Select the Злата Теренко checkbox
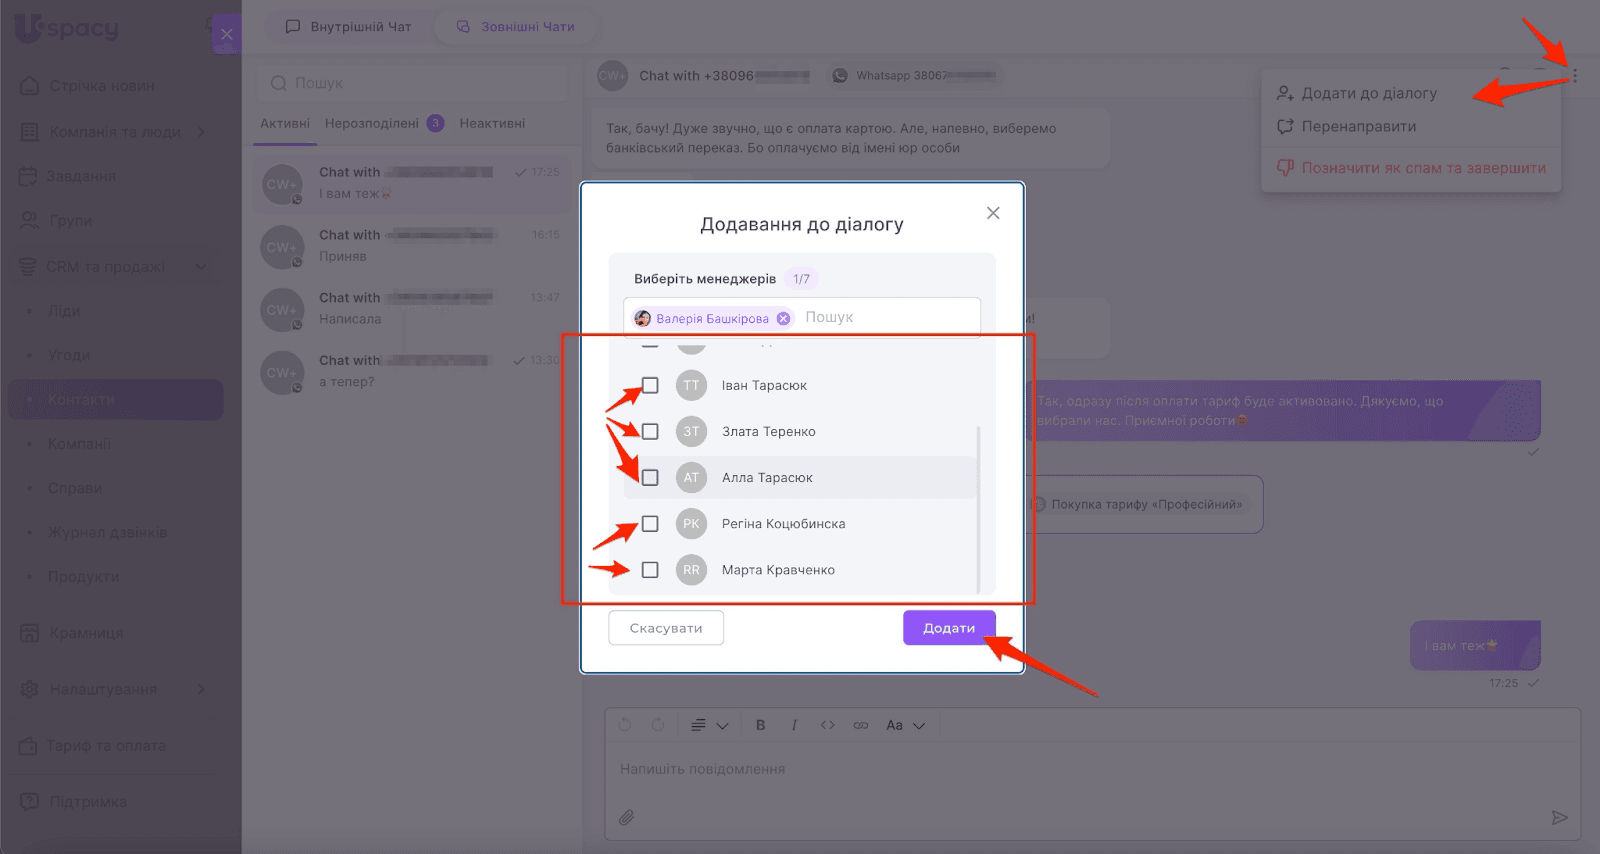The image size is (1600, 854). (x=650, y=431)
